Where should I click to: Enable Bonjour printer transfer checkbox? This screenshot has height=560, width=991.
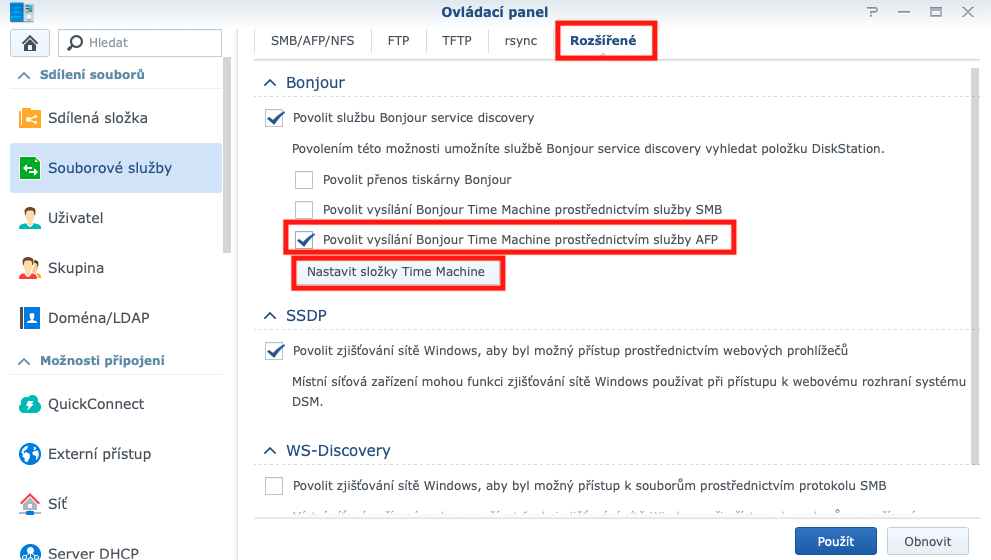(304, 180)
